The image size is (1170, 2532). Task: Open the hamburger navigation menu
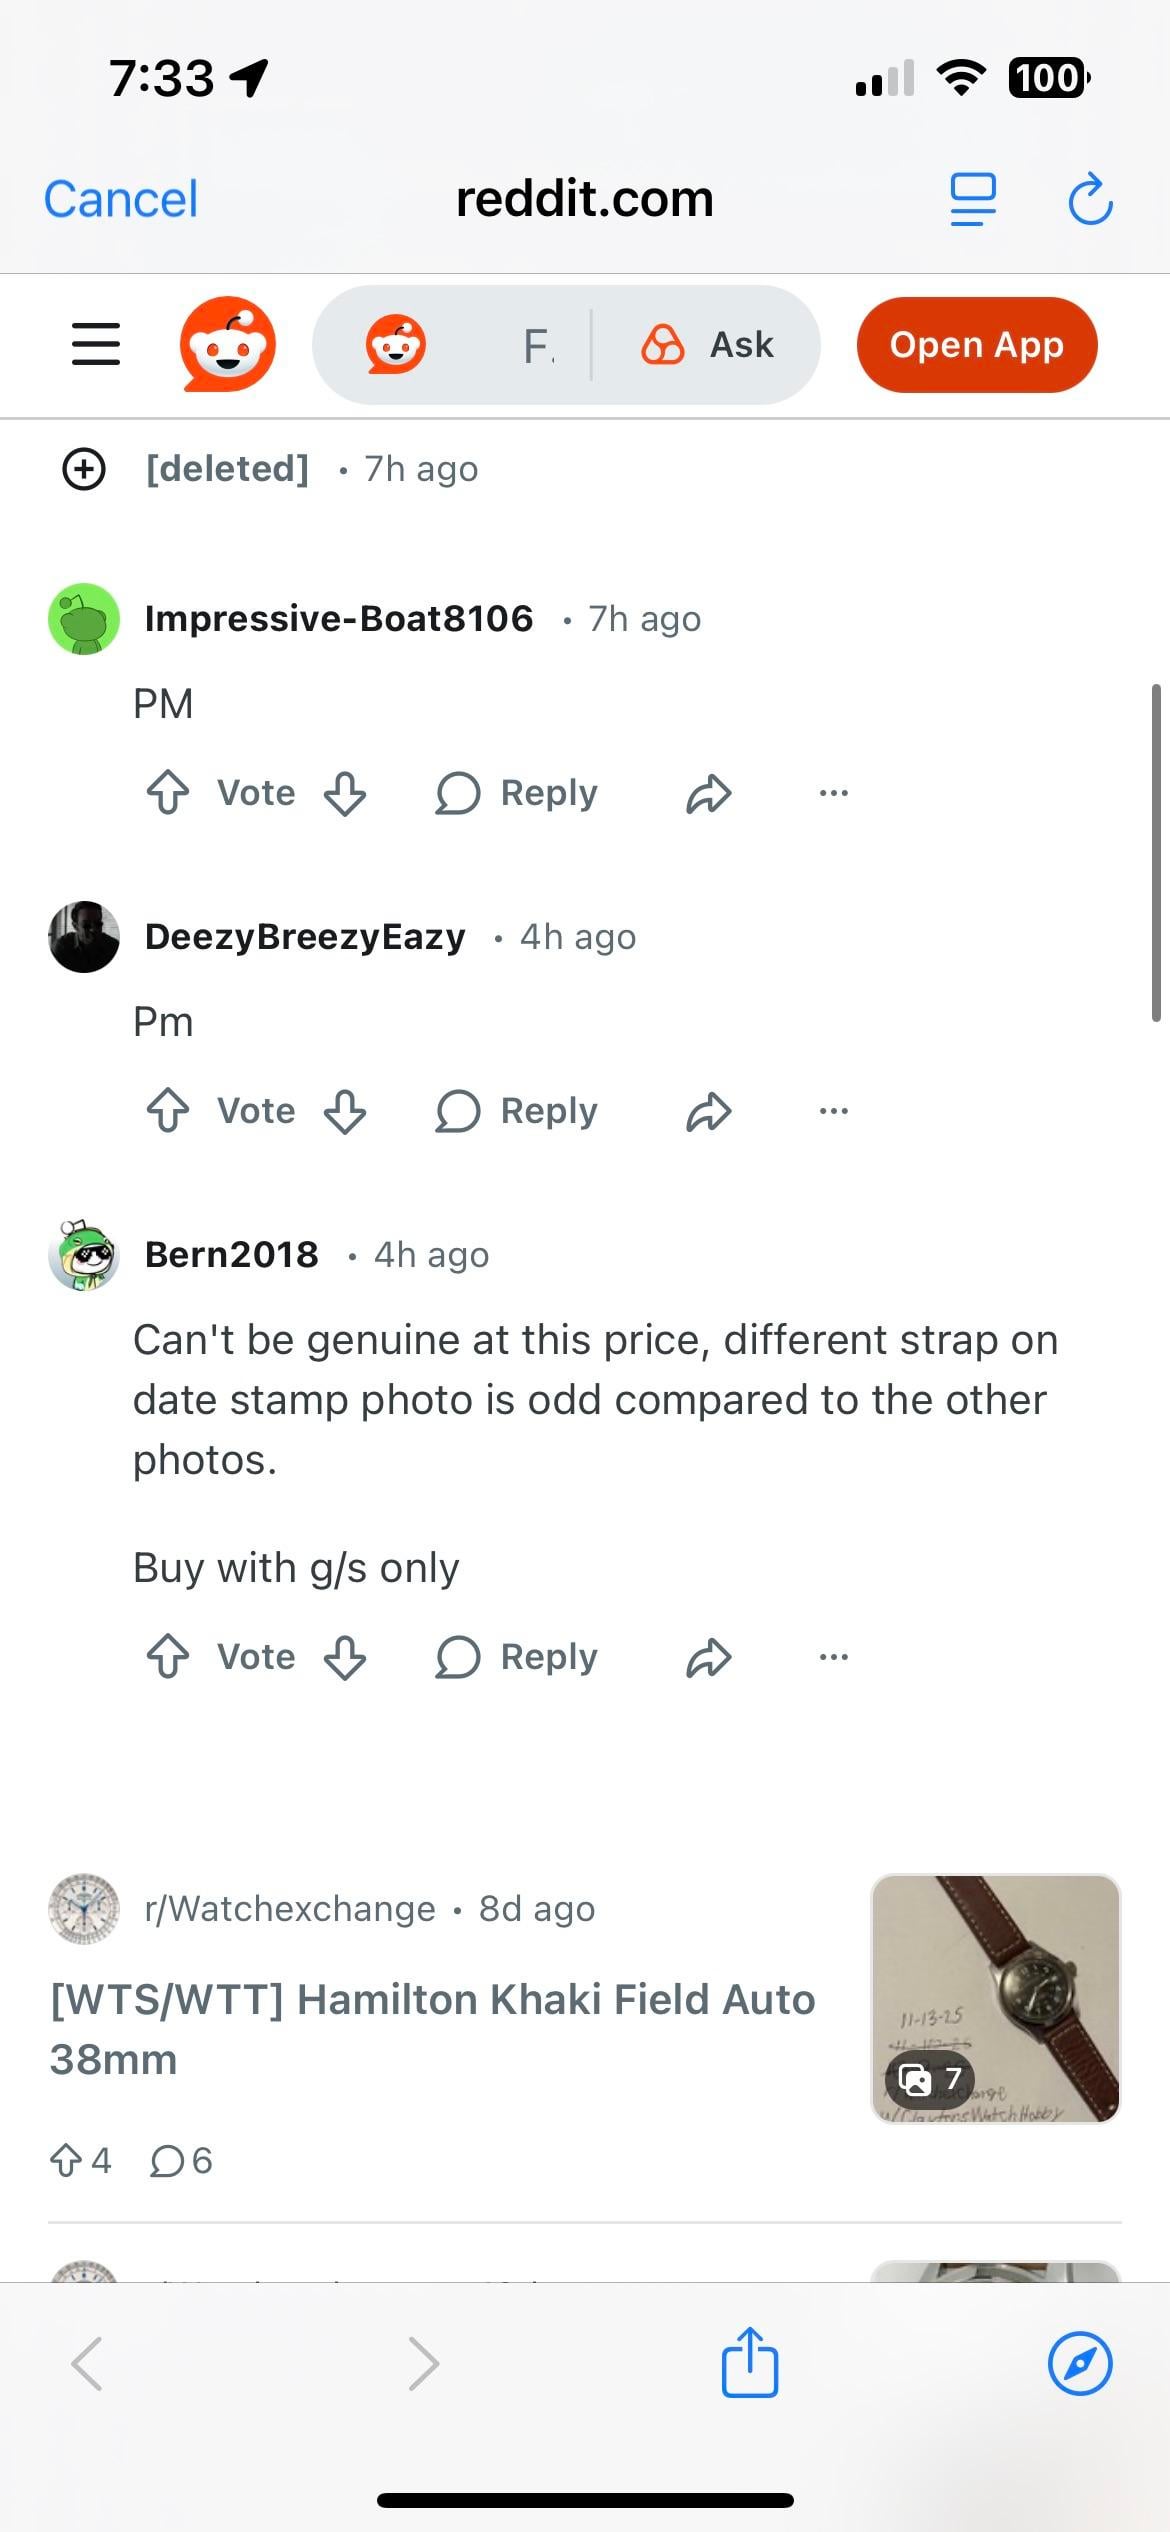pyautogui.click(x=96, y=344)
